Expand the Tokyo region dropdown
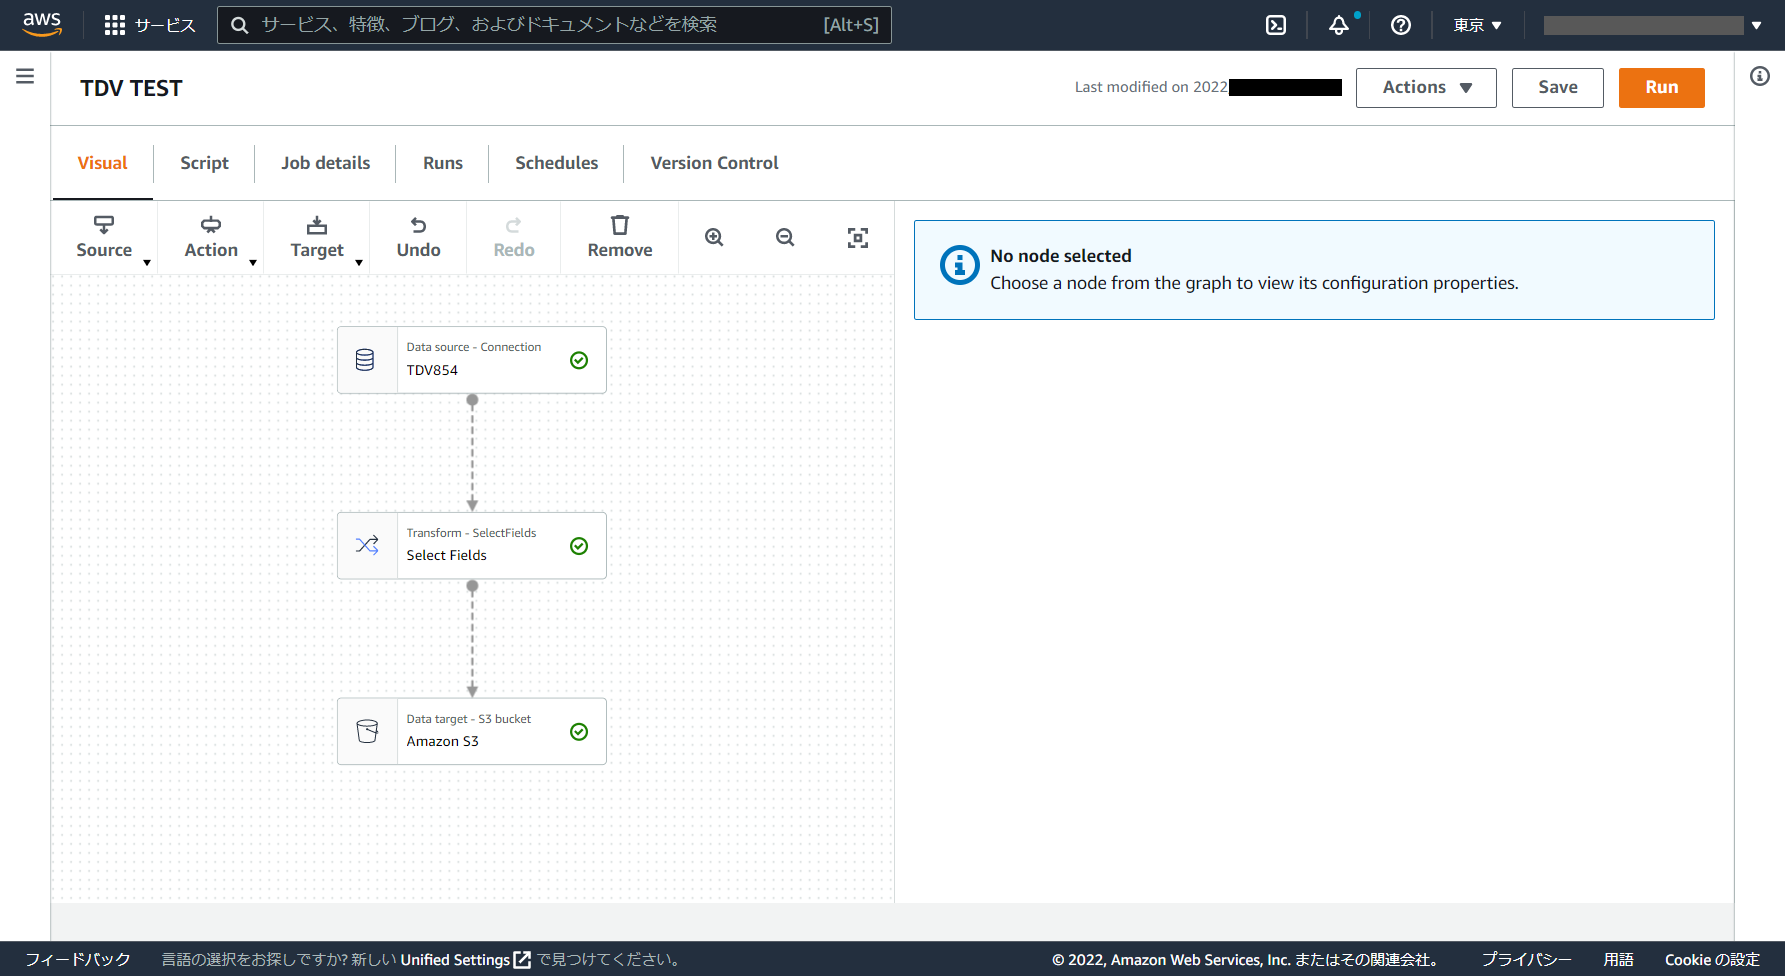Screen dimensions: 1785x976 click(1477, 25)
